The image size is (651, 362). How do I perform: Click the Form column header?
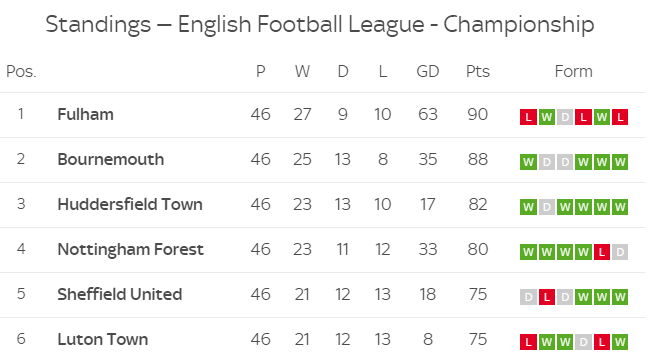click(x=573, y=71)
